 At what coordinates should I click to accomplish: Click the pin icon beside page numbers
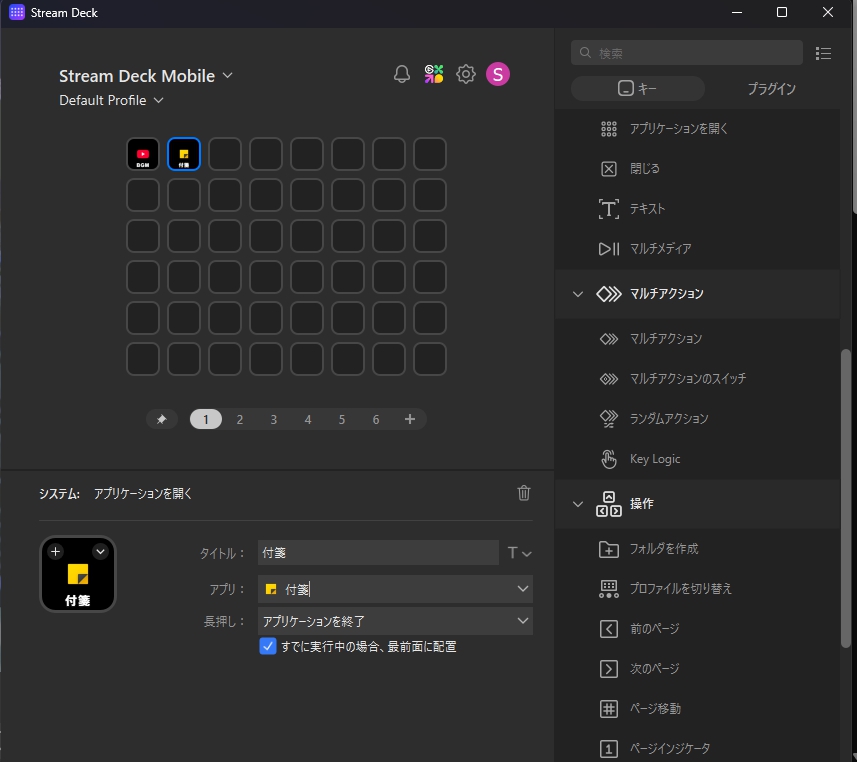tap(161, 420)
